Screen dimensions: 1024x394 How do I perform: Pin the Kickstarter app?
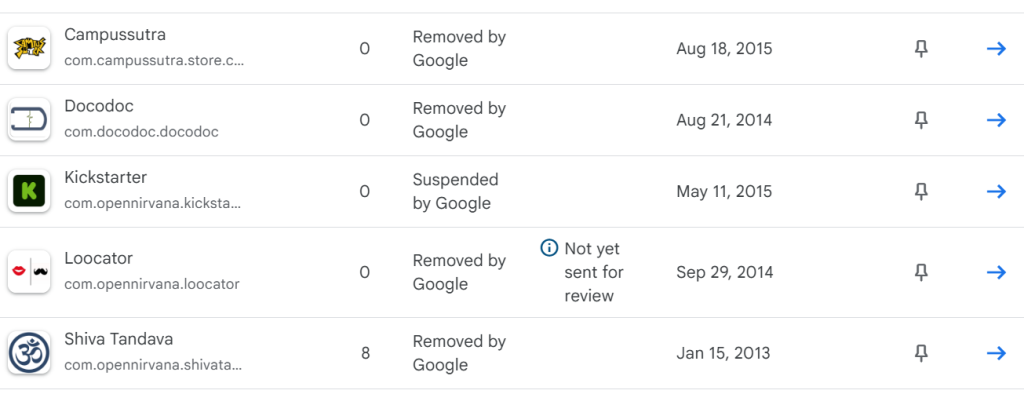(x=921, y=191)
